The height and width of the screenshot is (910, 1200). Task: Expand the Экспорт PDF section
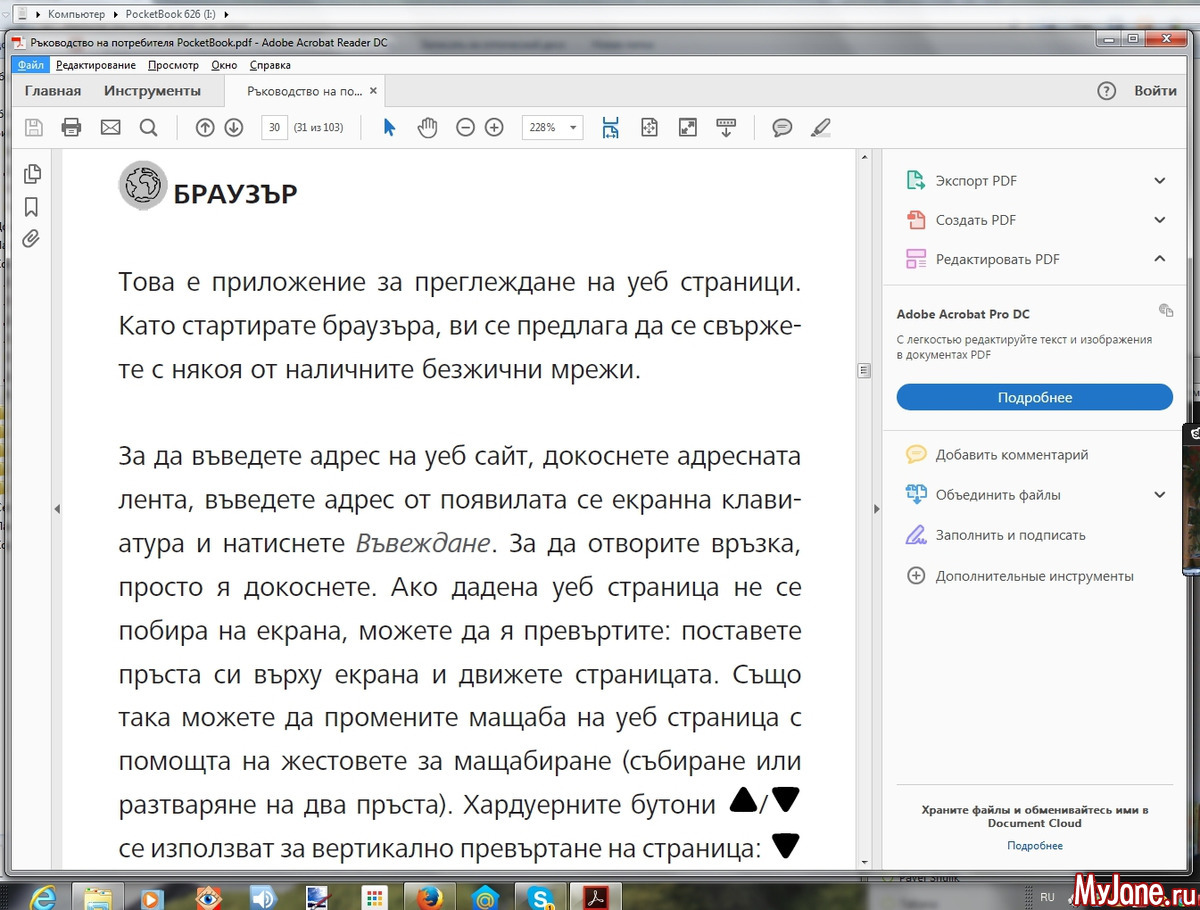pyautogui.click(x=1159, y=181)
